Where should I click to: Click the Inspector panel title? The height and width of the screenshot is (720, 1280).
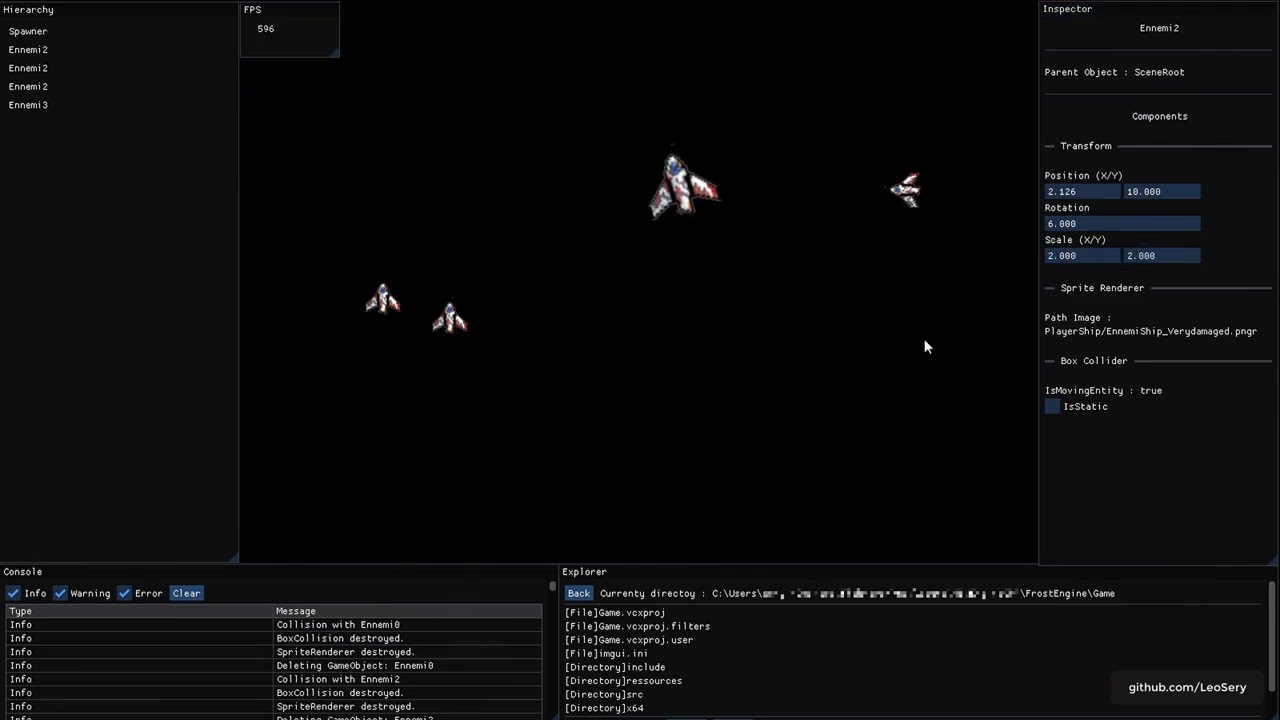1067,8
